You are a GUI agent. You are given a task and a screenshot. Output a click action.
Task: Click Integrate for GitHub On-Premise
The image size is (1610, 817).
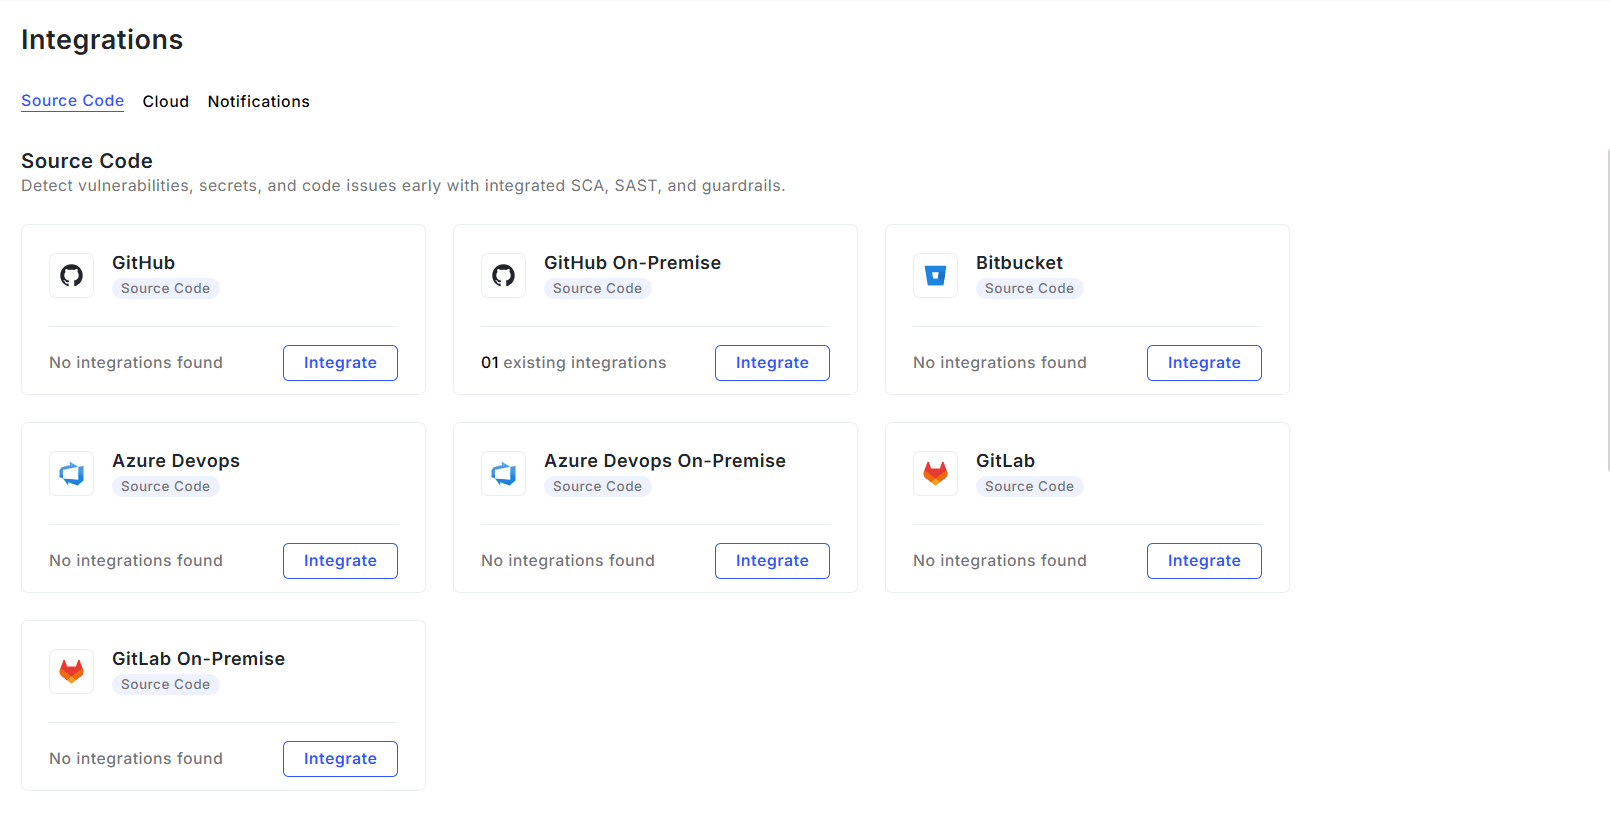tap(772, 362)
